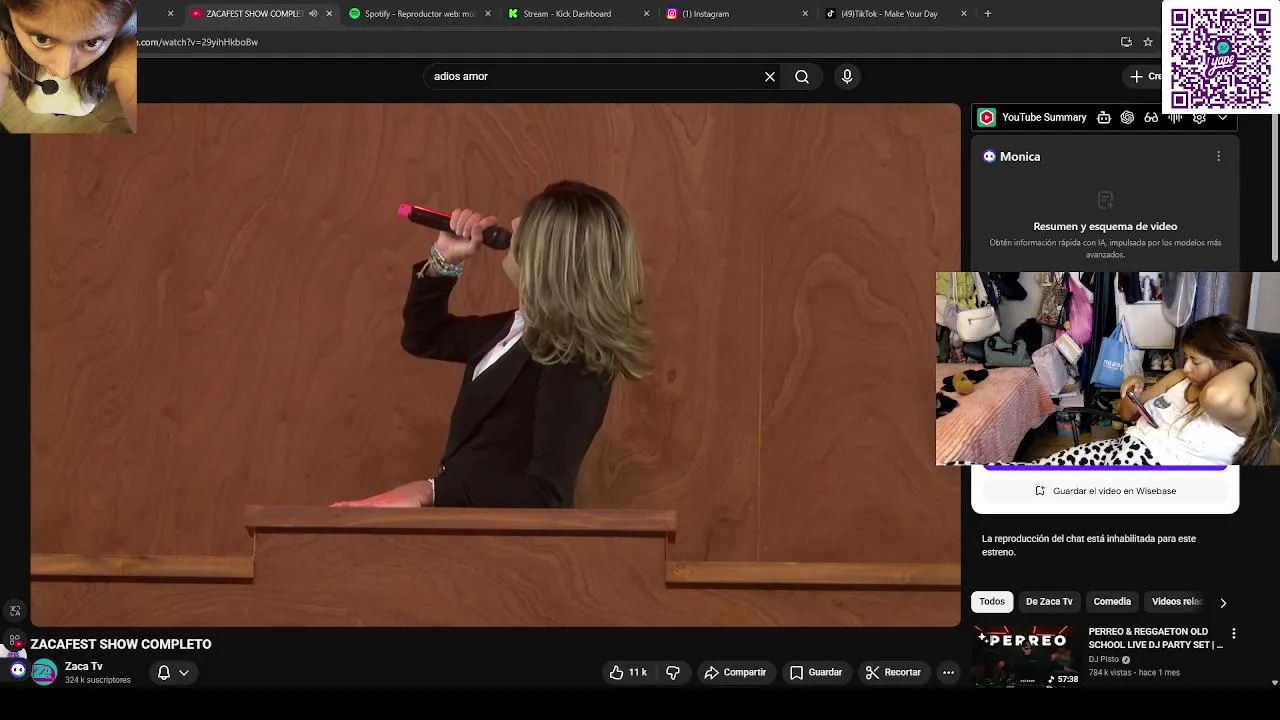Click the Monica logo in side panel
1280x720 pixels.
click(990, 156)
